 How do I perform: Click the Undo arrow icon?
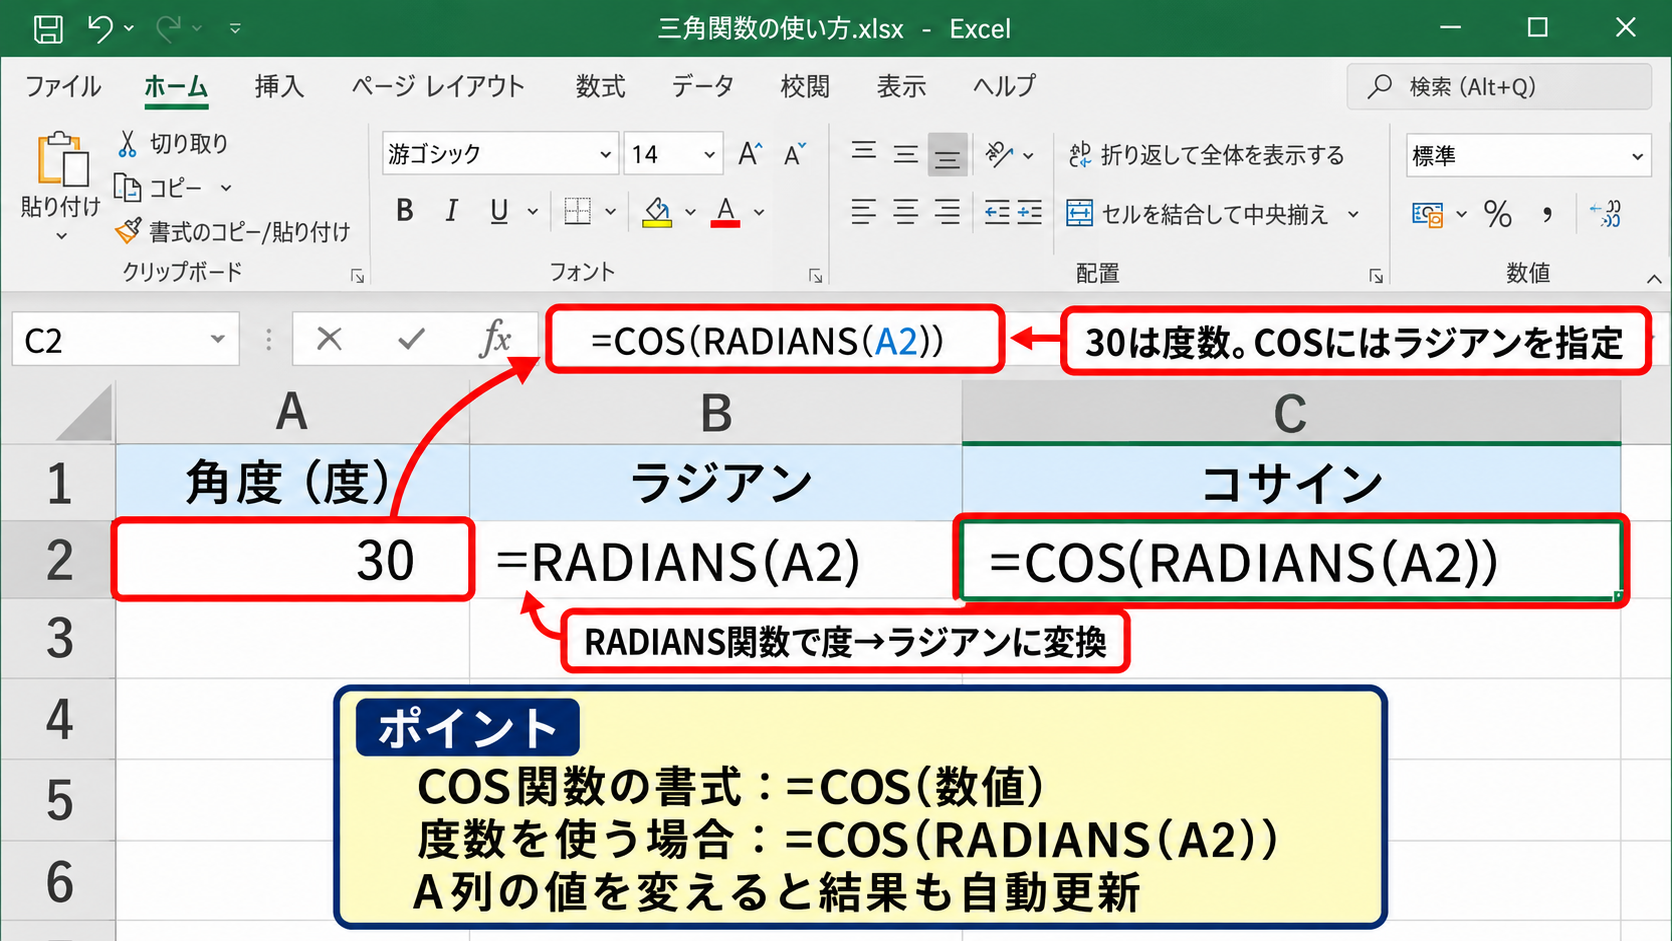[x=100, y=28]
